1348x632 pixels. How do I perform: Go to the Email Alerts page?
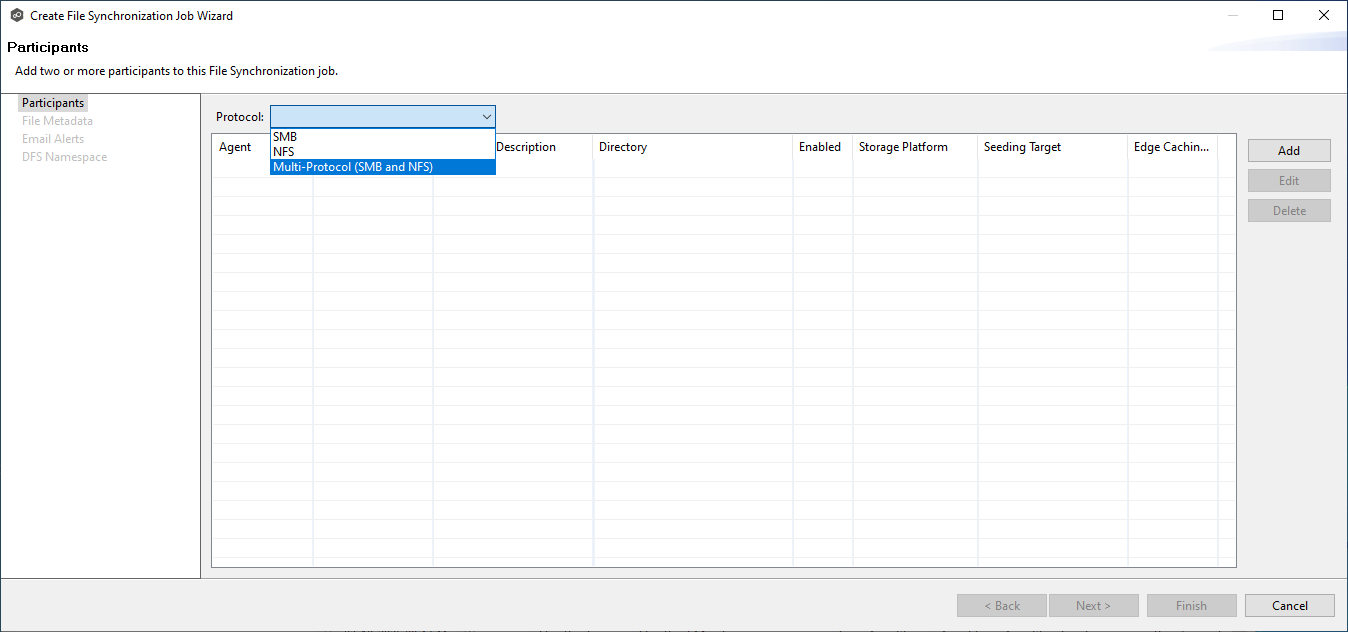tap(53, 139)
